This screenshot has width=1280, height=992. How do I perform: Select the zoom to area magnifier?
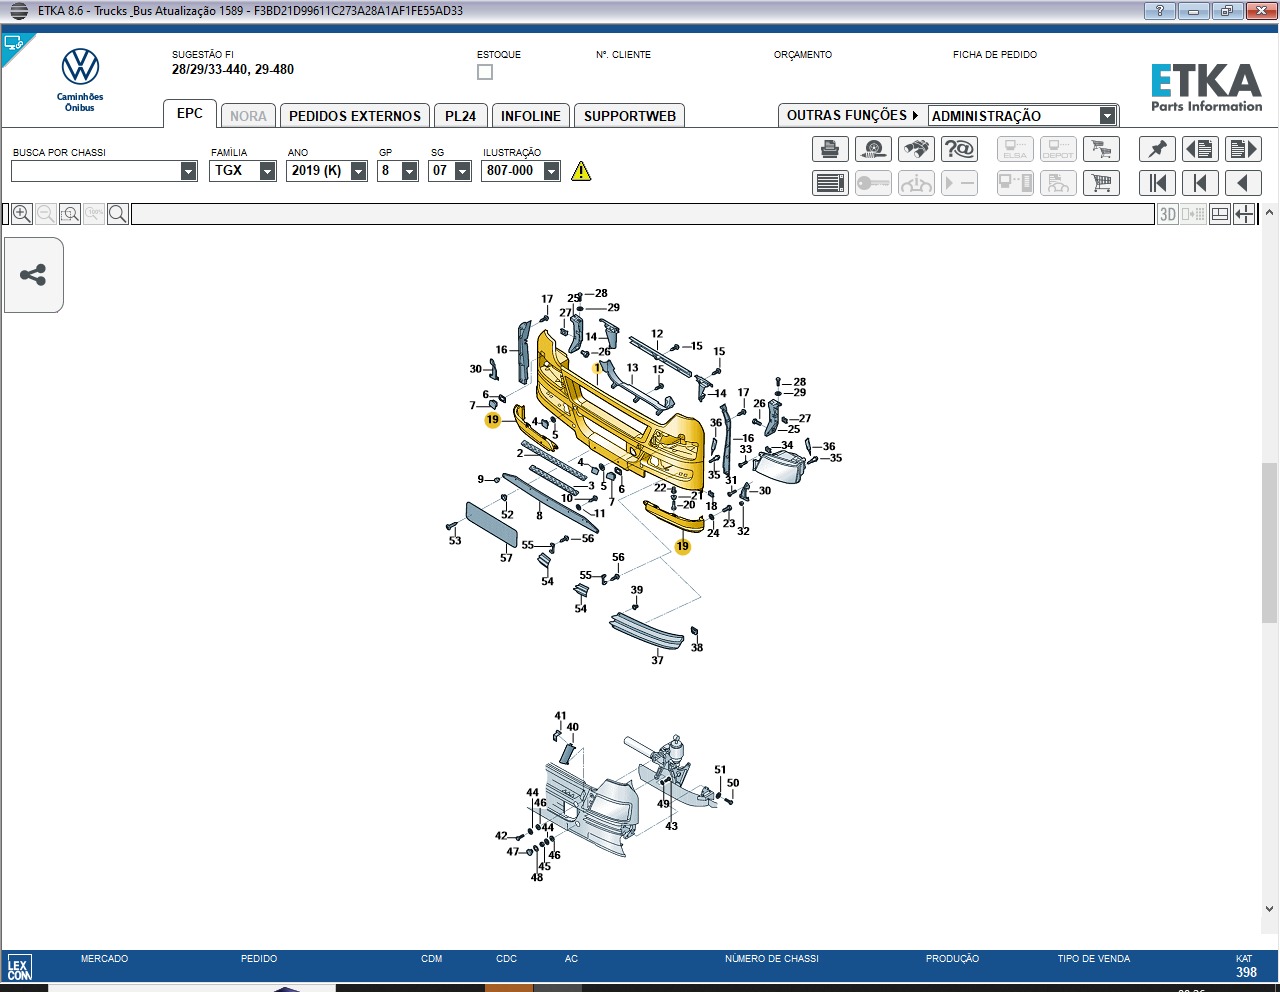(69, 214)
